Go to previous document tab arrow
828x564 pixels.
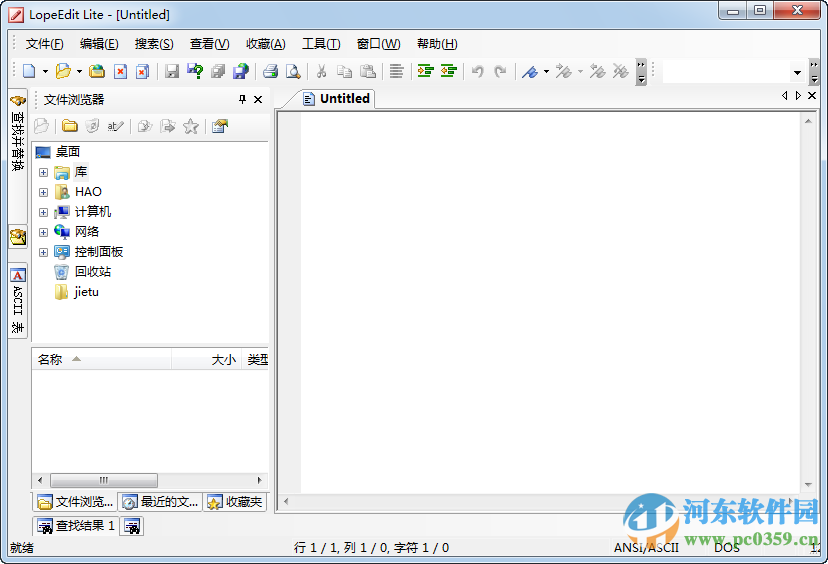click(784, 96)
